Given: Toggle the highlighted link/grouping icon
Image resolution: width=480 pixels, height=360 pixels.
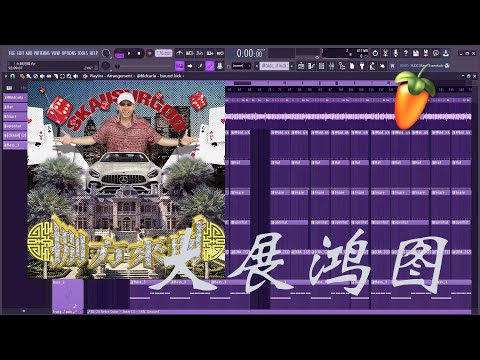Looking at the screenshot, I should click(x=210, y=66).
